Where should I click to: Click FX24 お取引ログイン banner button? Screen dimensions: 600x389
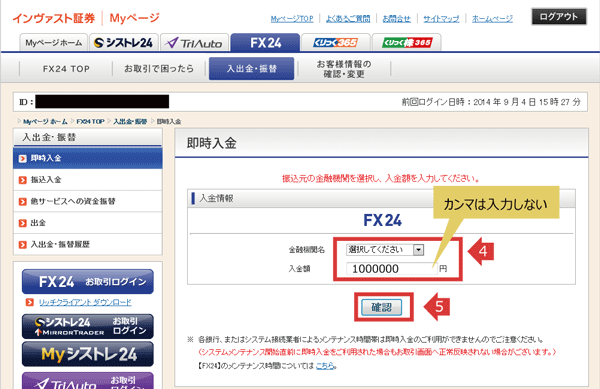tap(88, 282)
